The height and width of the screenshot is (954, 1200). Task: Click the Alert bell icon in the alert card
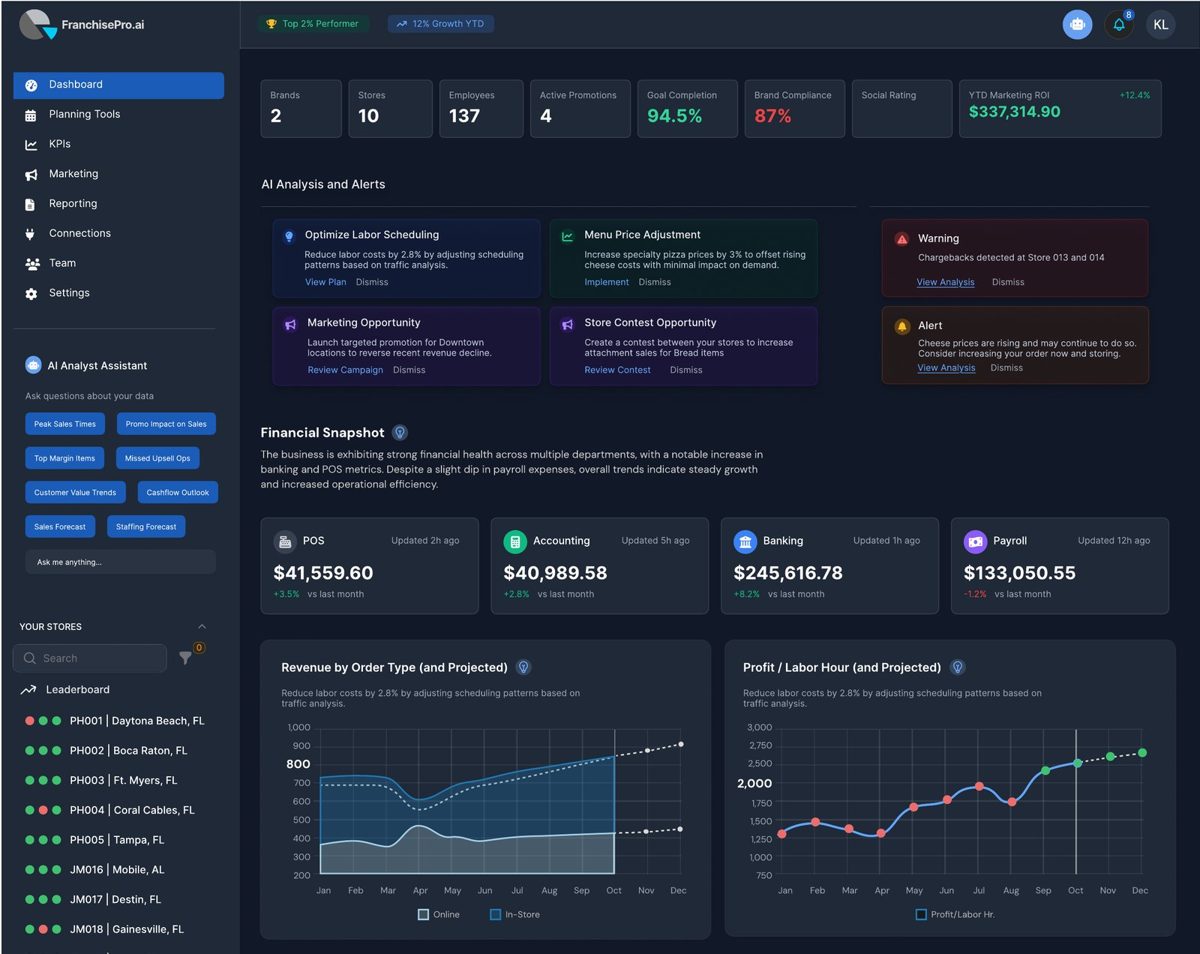point(902,326)
